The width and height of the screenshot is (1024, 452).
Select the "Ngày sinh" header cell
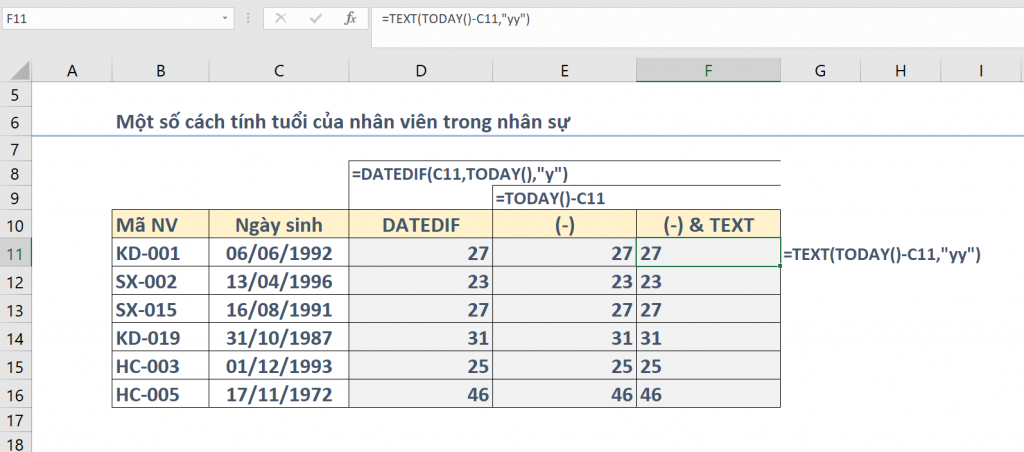pos(279,223)
